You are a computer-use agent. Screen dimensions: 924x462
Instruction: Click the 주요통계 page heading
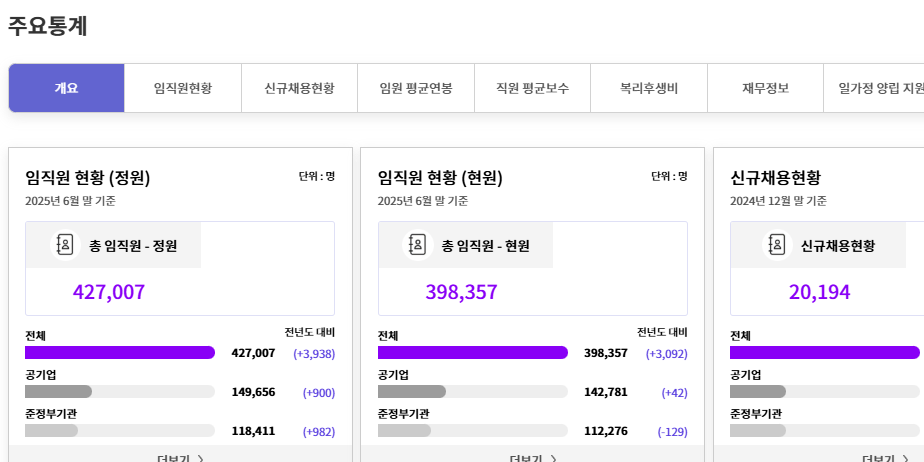tap(48, 26)
